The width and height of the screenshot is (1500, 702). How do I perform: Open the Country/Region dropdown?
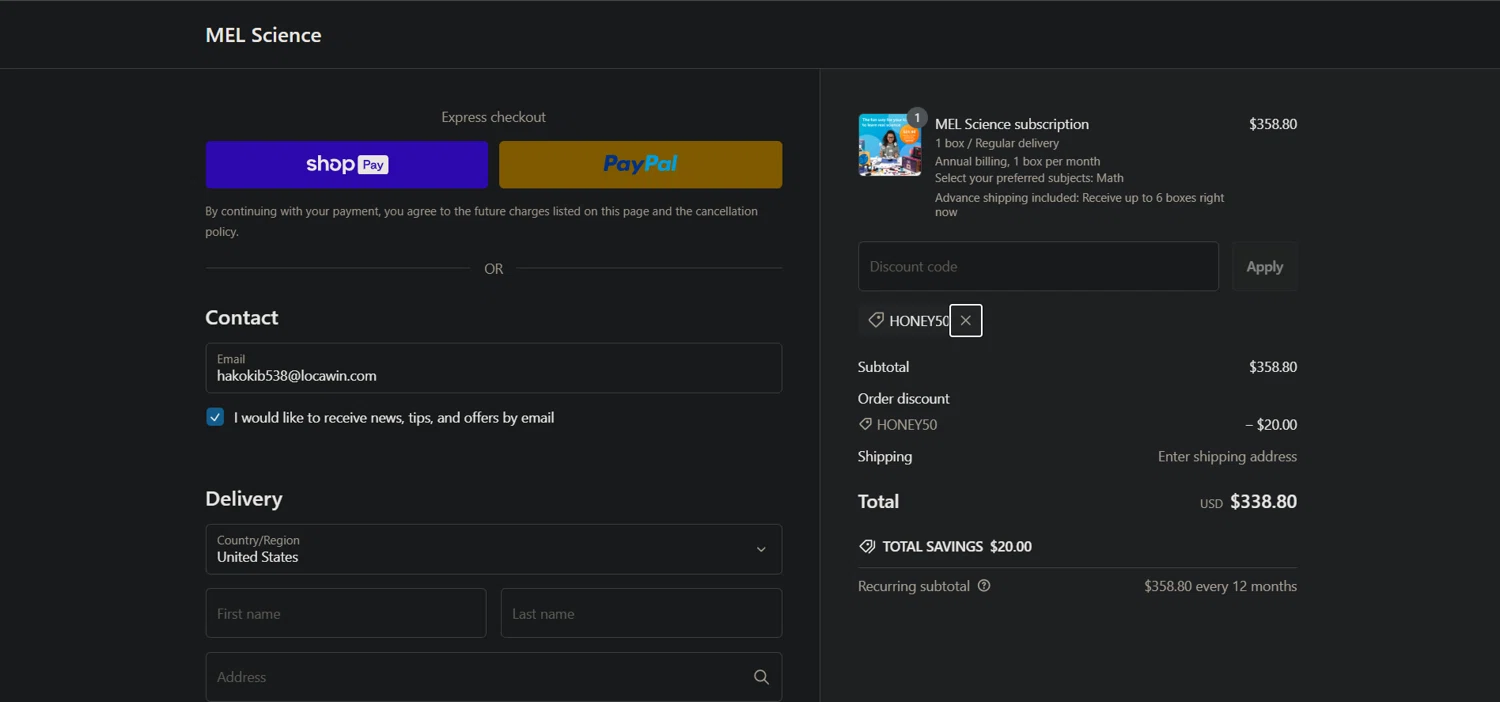tap(493, 549)
